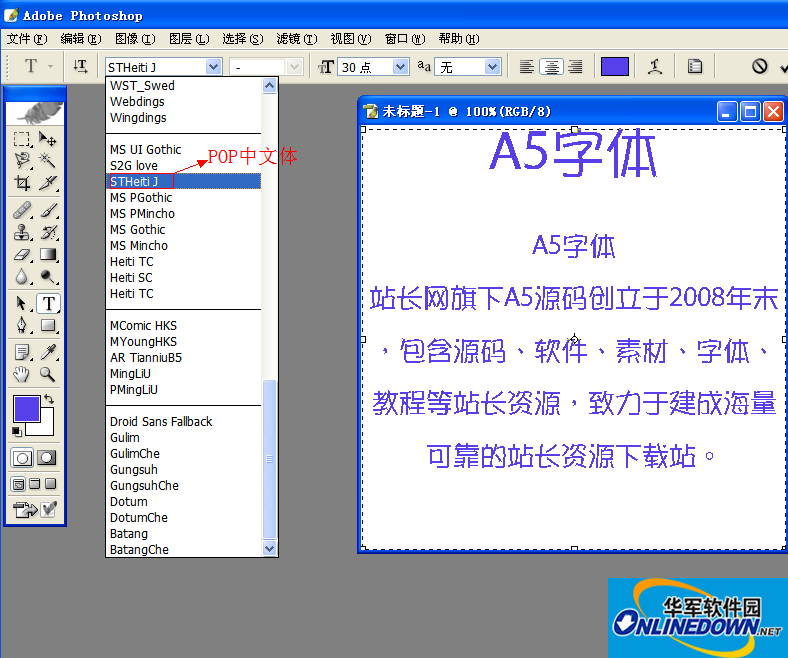The width and height of the screenshot is (788, 658).
Task: Select the Hand tool
Action: 22,374
